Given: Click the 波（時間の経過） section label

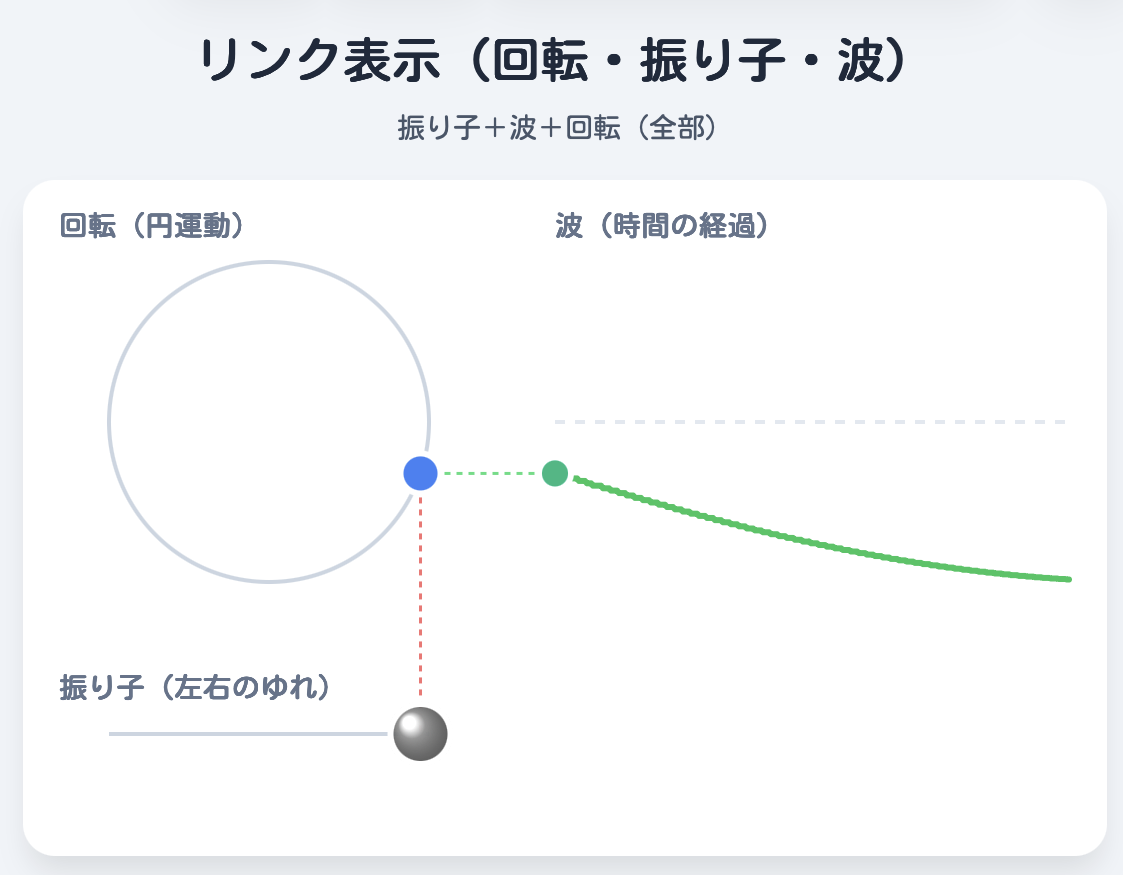Looking at the screenshot, I should pyautogui.click(x=665, y=226).
